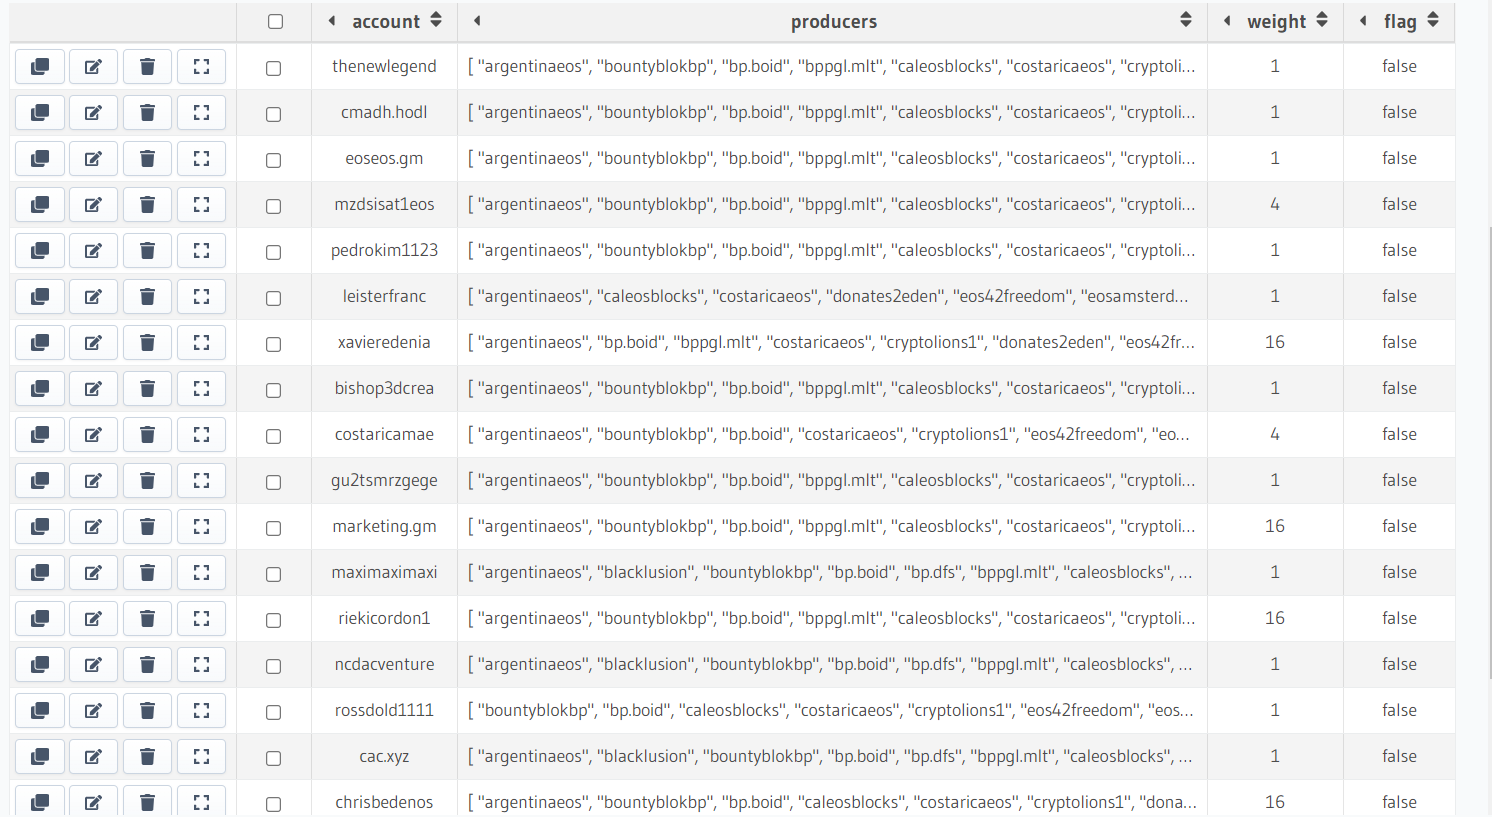This screenshot has height=817, width=1492.
Task: Click the flag false cell for eoseos.gm
Action: point(1399,159)
